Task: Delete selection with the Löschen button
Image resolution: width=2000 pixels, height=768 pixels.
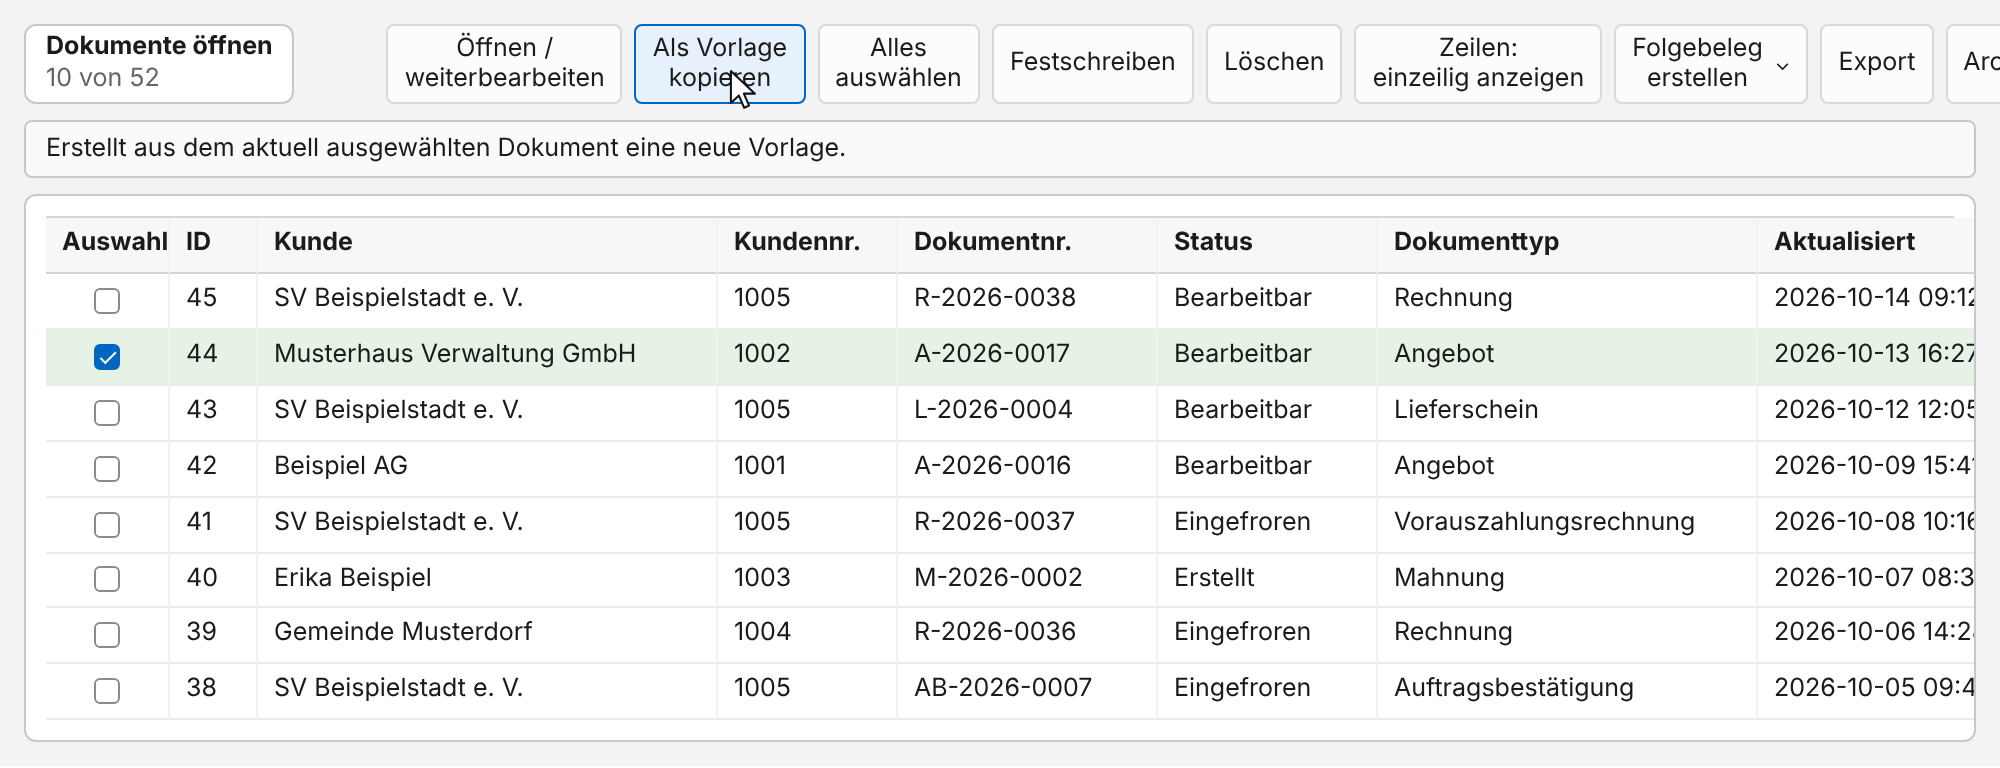Action: 1273,63
